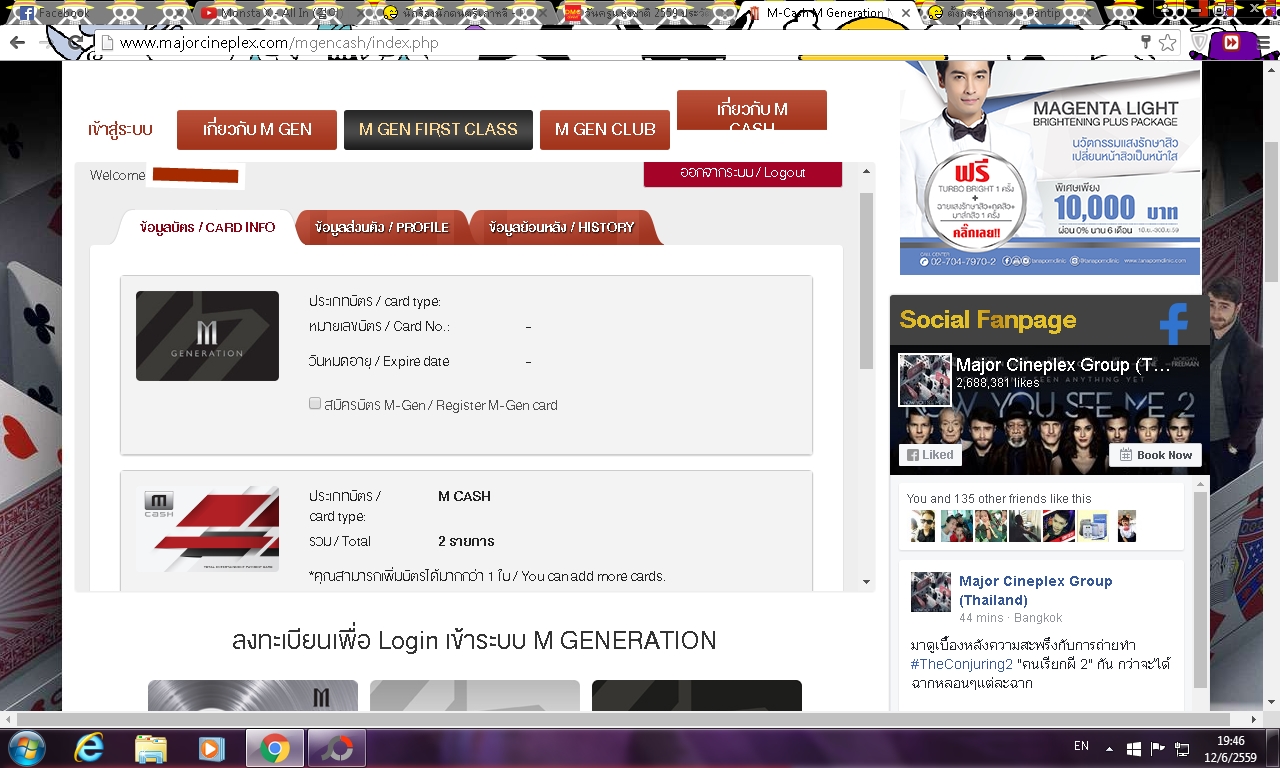Open Windows Explorer folder icon on taskbar
The height and width of the screenshot is (768, 1280).
pyautogui.click(x=151, y=748)
